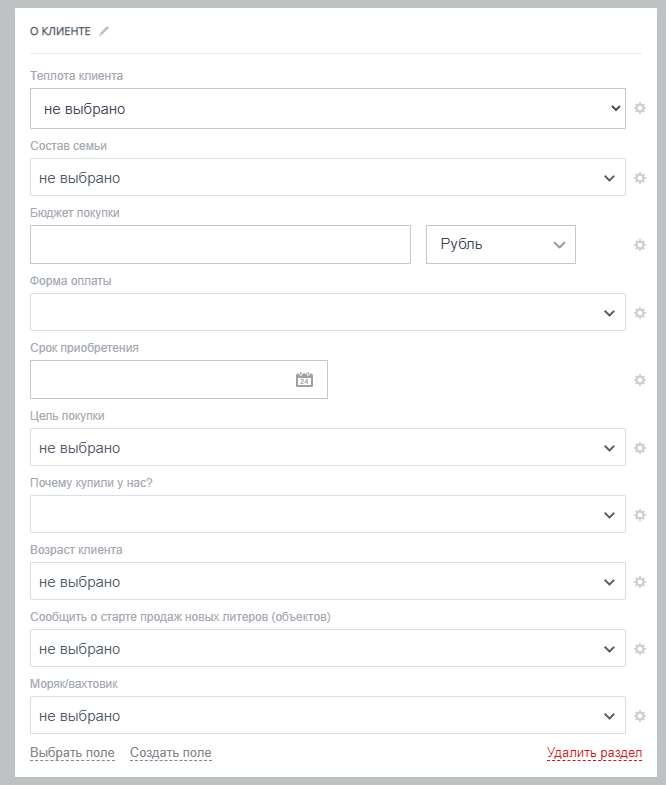666x785 pixels.
Task: Open gear settings for Срок приобретения field
Action: tap(640, 380)
